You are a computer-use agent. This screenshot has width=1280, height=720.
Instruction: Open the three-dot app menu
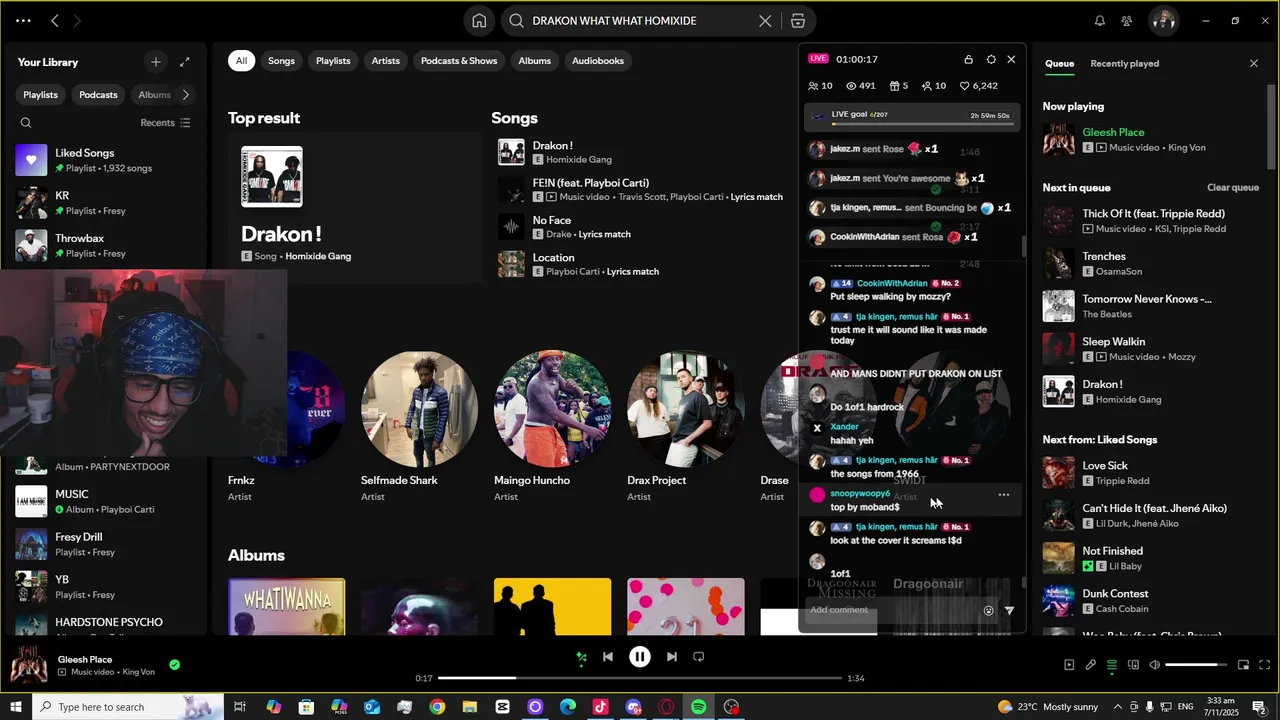tap(23, 21)
